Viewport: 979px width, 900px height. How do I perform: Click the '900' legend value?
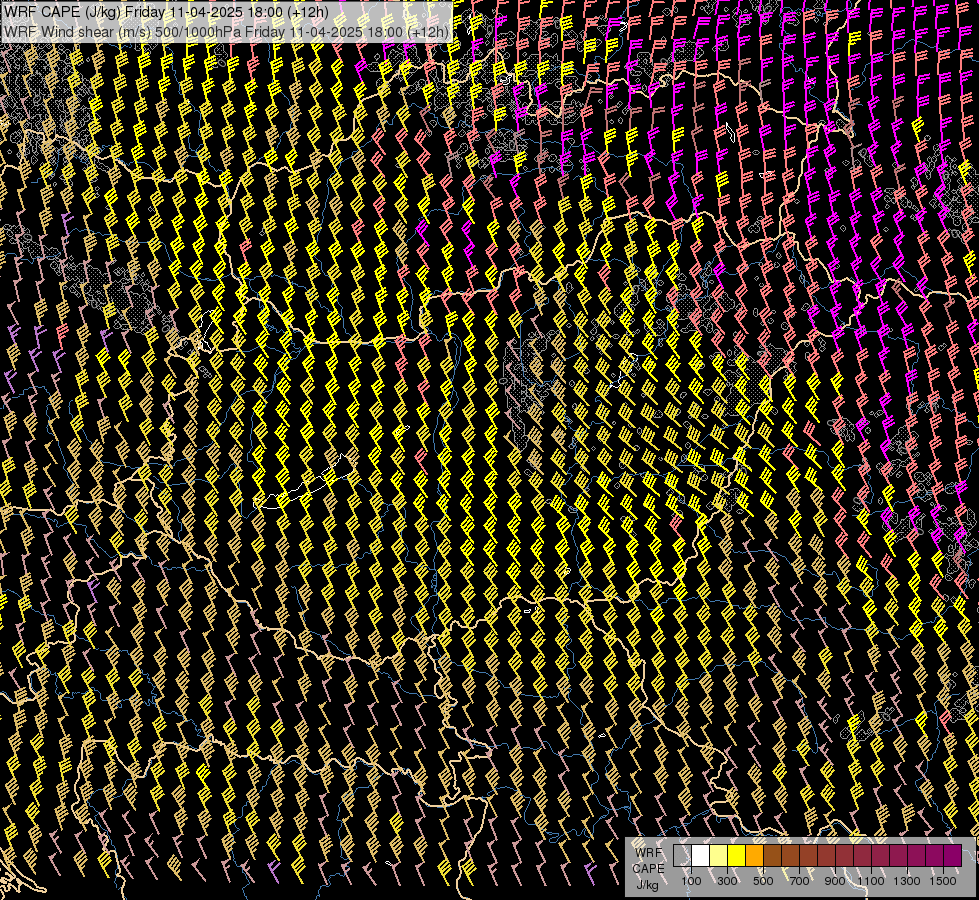click(x=835, y=881)
